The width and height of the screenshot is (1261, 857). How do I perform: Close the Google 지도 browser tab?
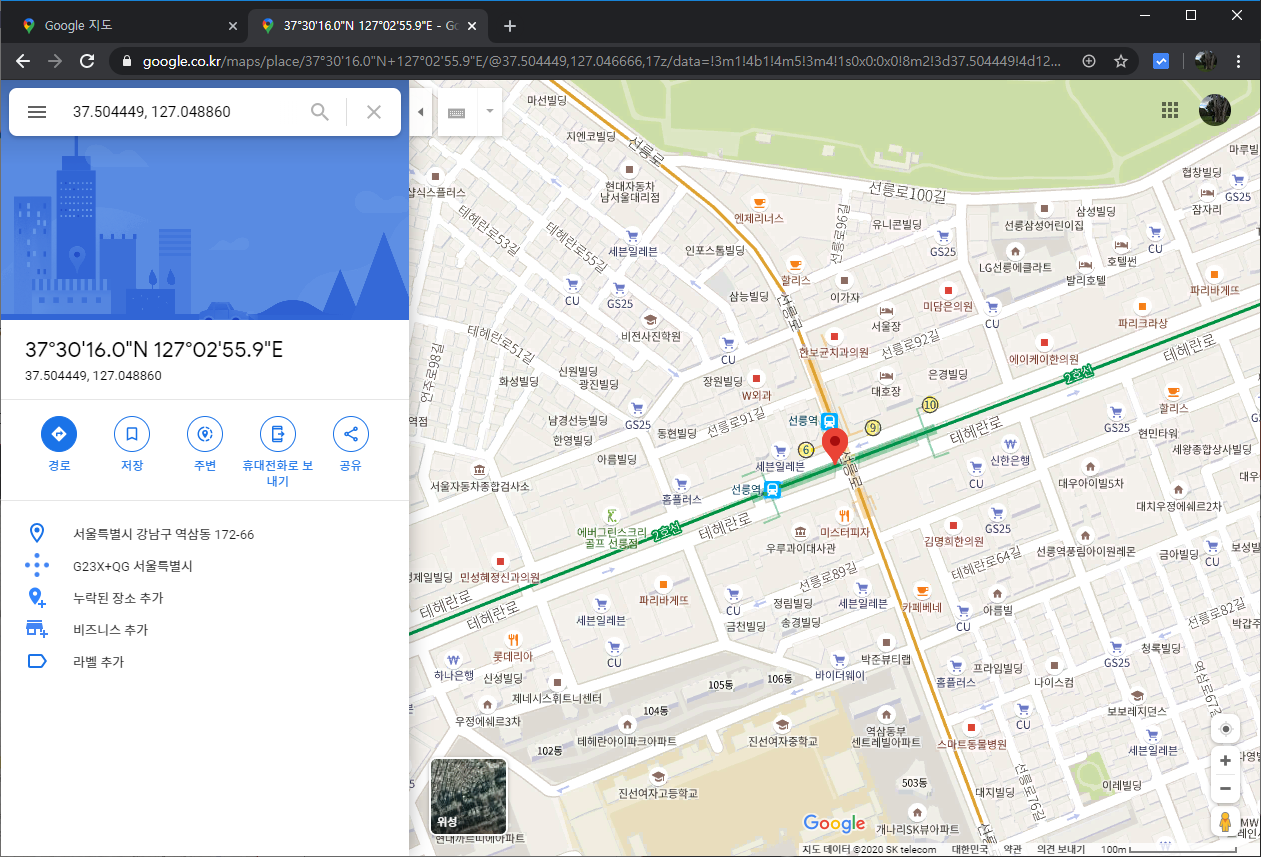232,26
